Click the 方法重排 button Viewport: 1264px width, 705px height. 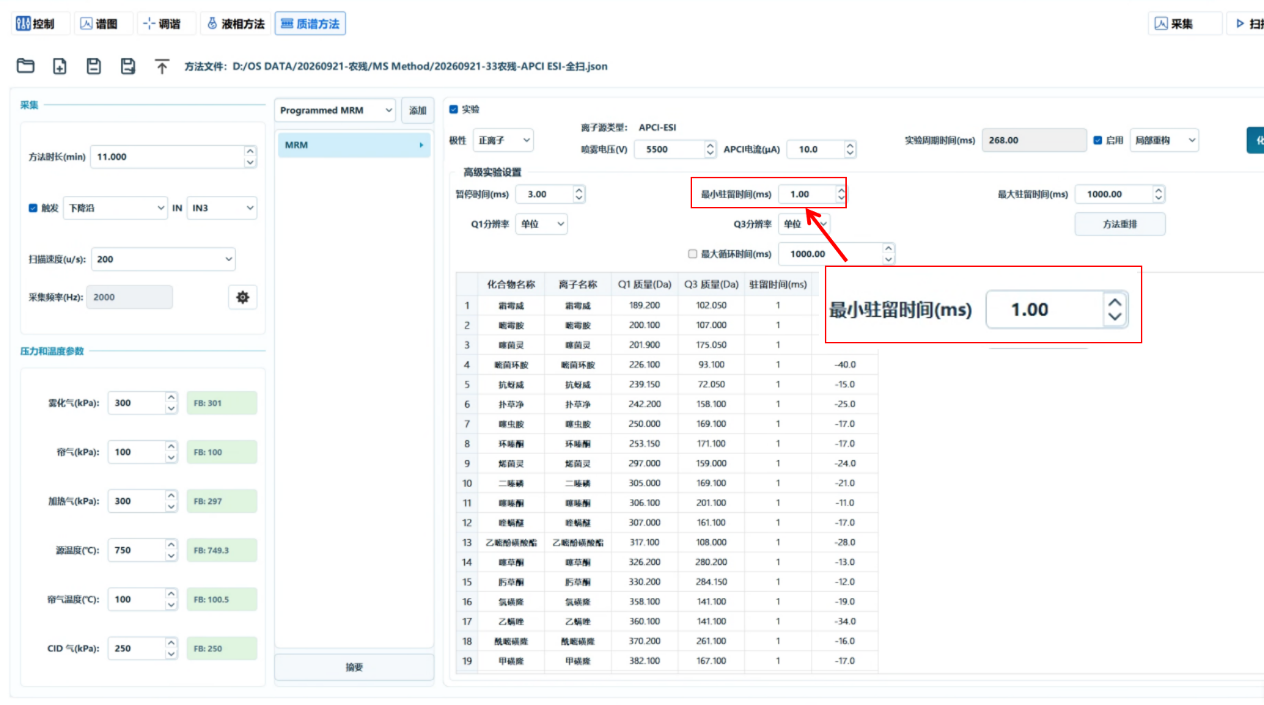[x=1120, y=224]
